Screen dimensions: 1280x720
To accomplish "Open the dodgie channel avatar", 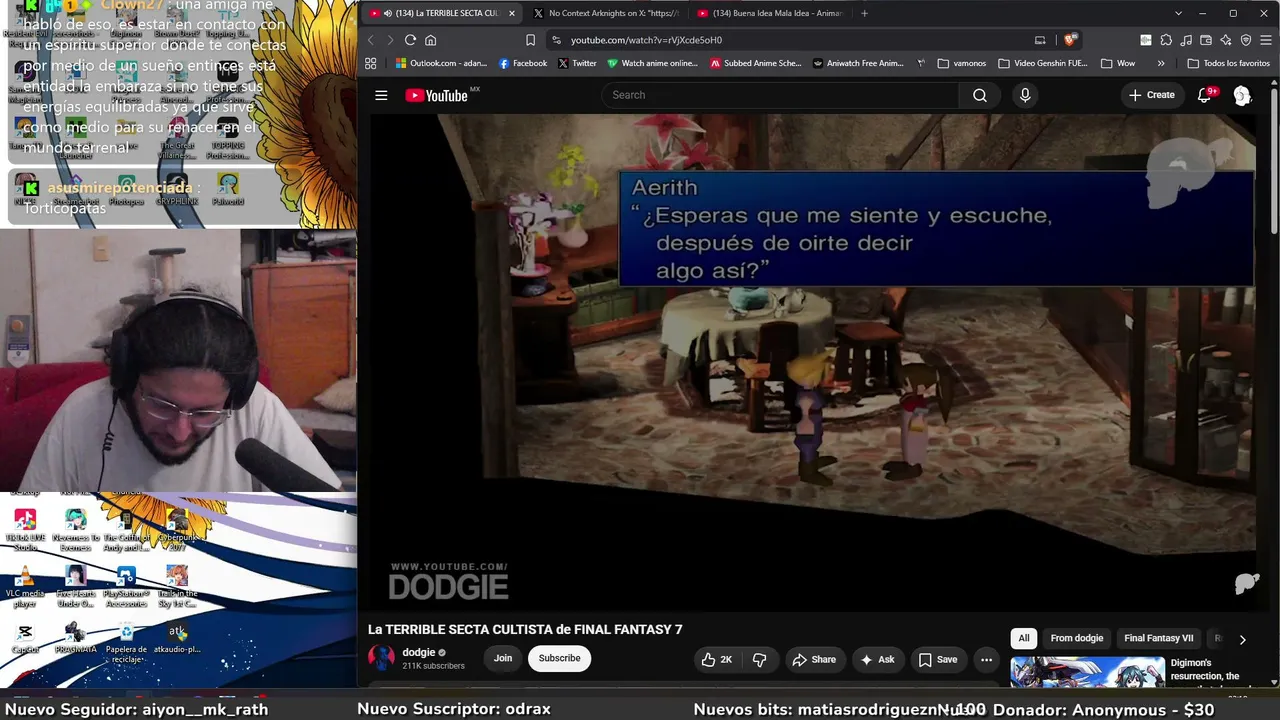I will click(381, 657).
